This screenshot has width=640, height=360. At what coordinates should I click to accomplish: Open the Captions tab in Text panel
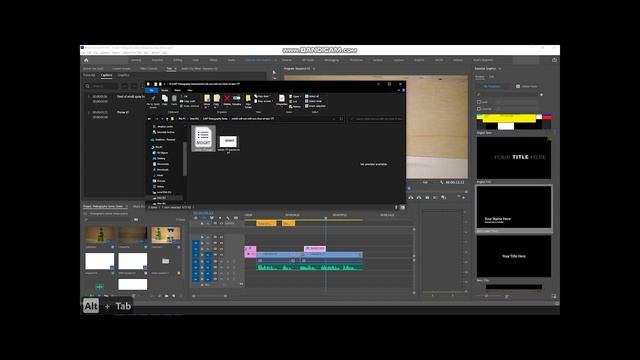107,75
